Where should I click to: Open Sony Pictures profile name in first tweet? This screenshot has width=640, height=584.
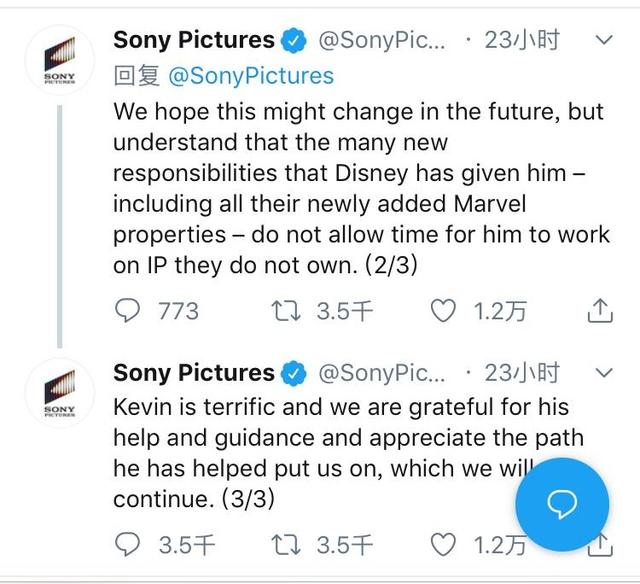pos(194,40)
